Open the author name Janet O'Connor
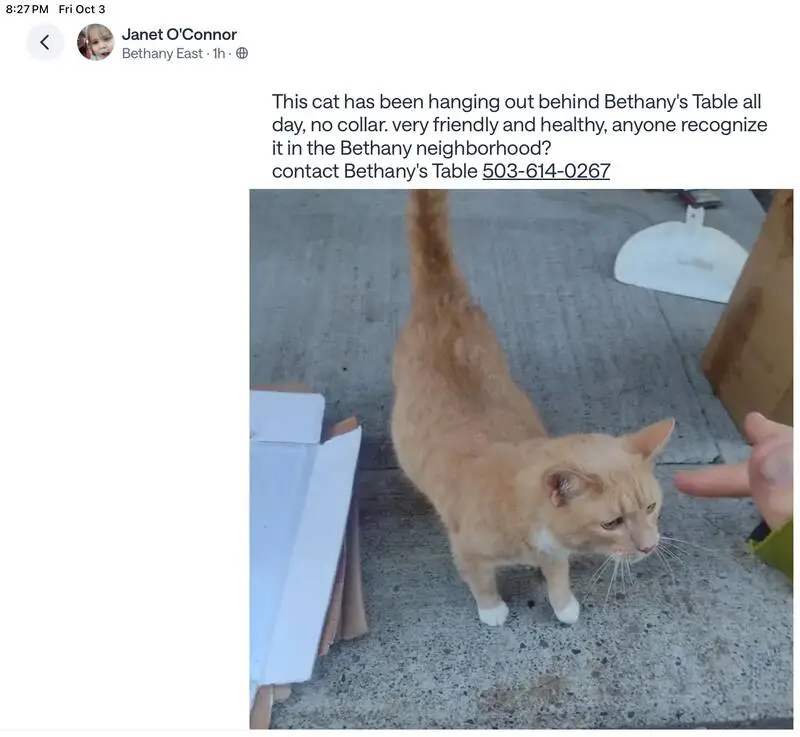Image resolution: width=800 pixels, height=737 pixels. (x=179, y=34)
